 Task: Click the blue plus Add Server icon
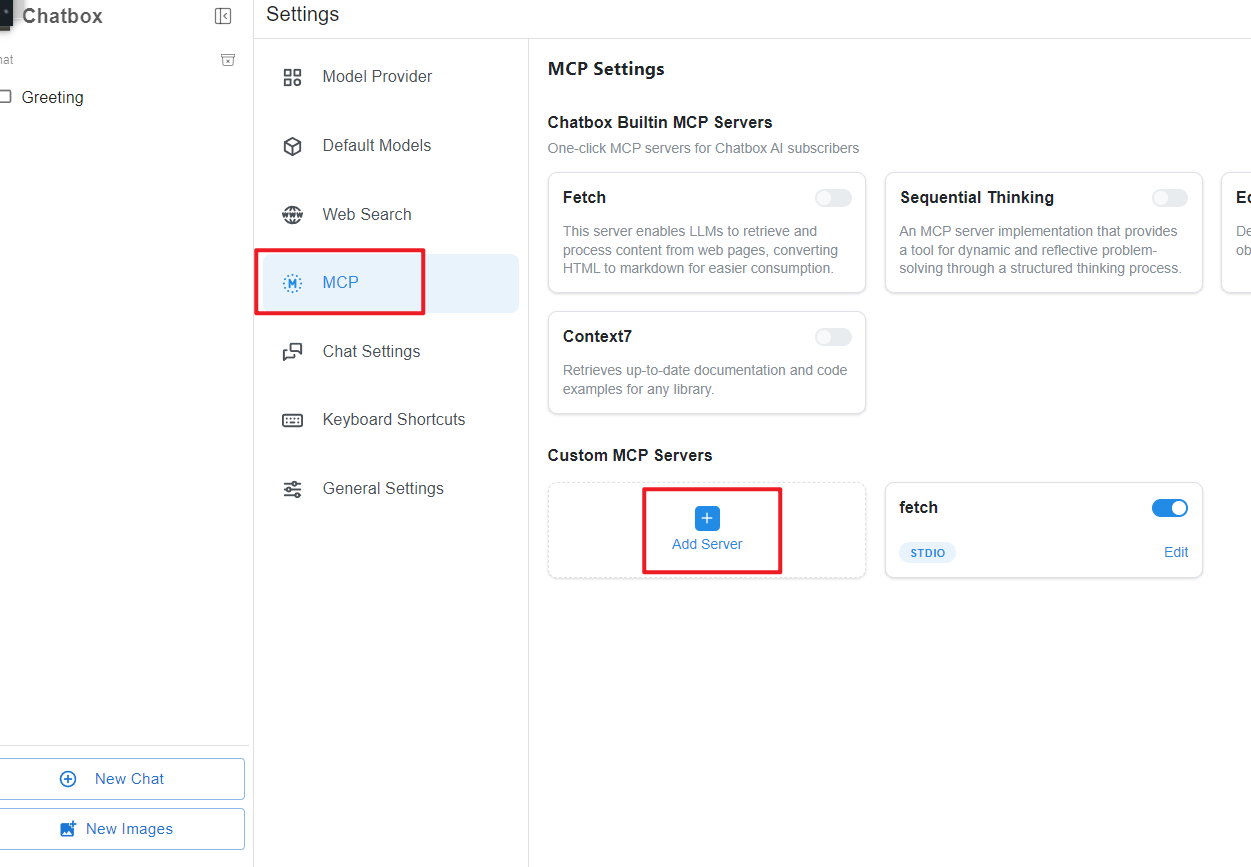707,518
